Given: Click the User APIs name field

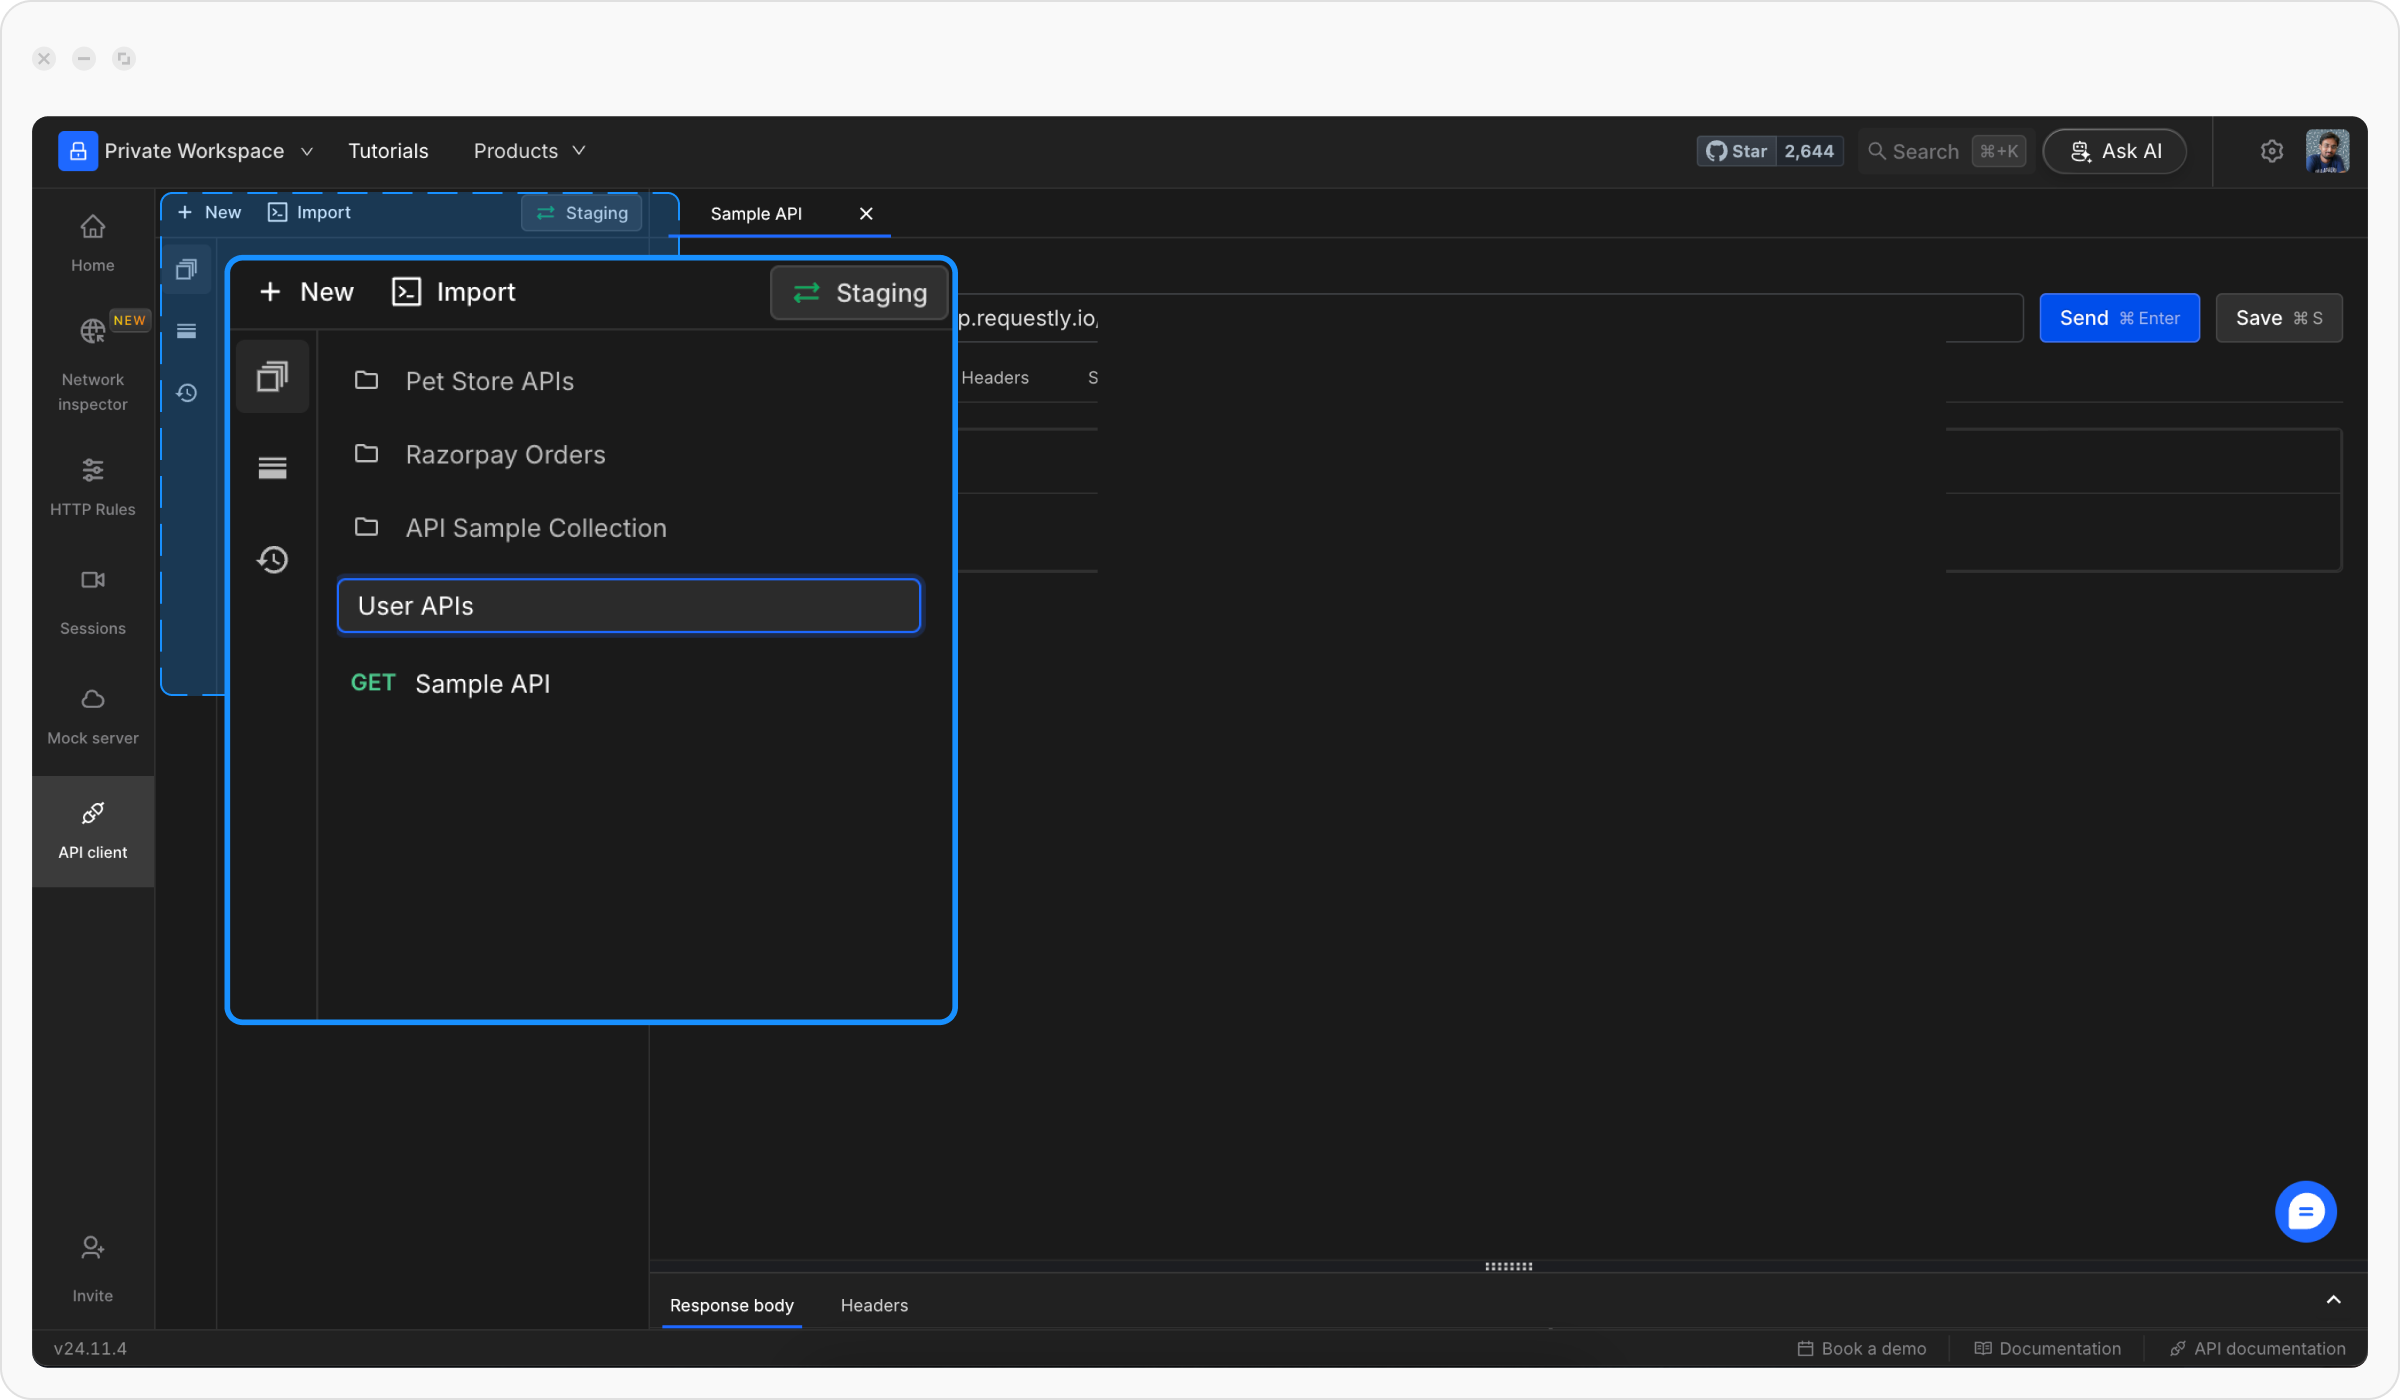Looking at the screenshot, I should (628, 606).
